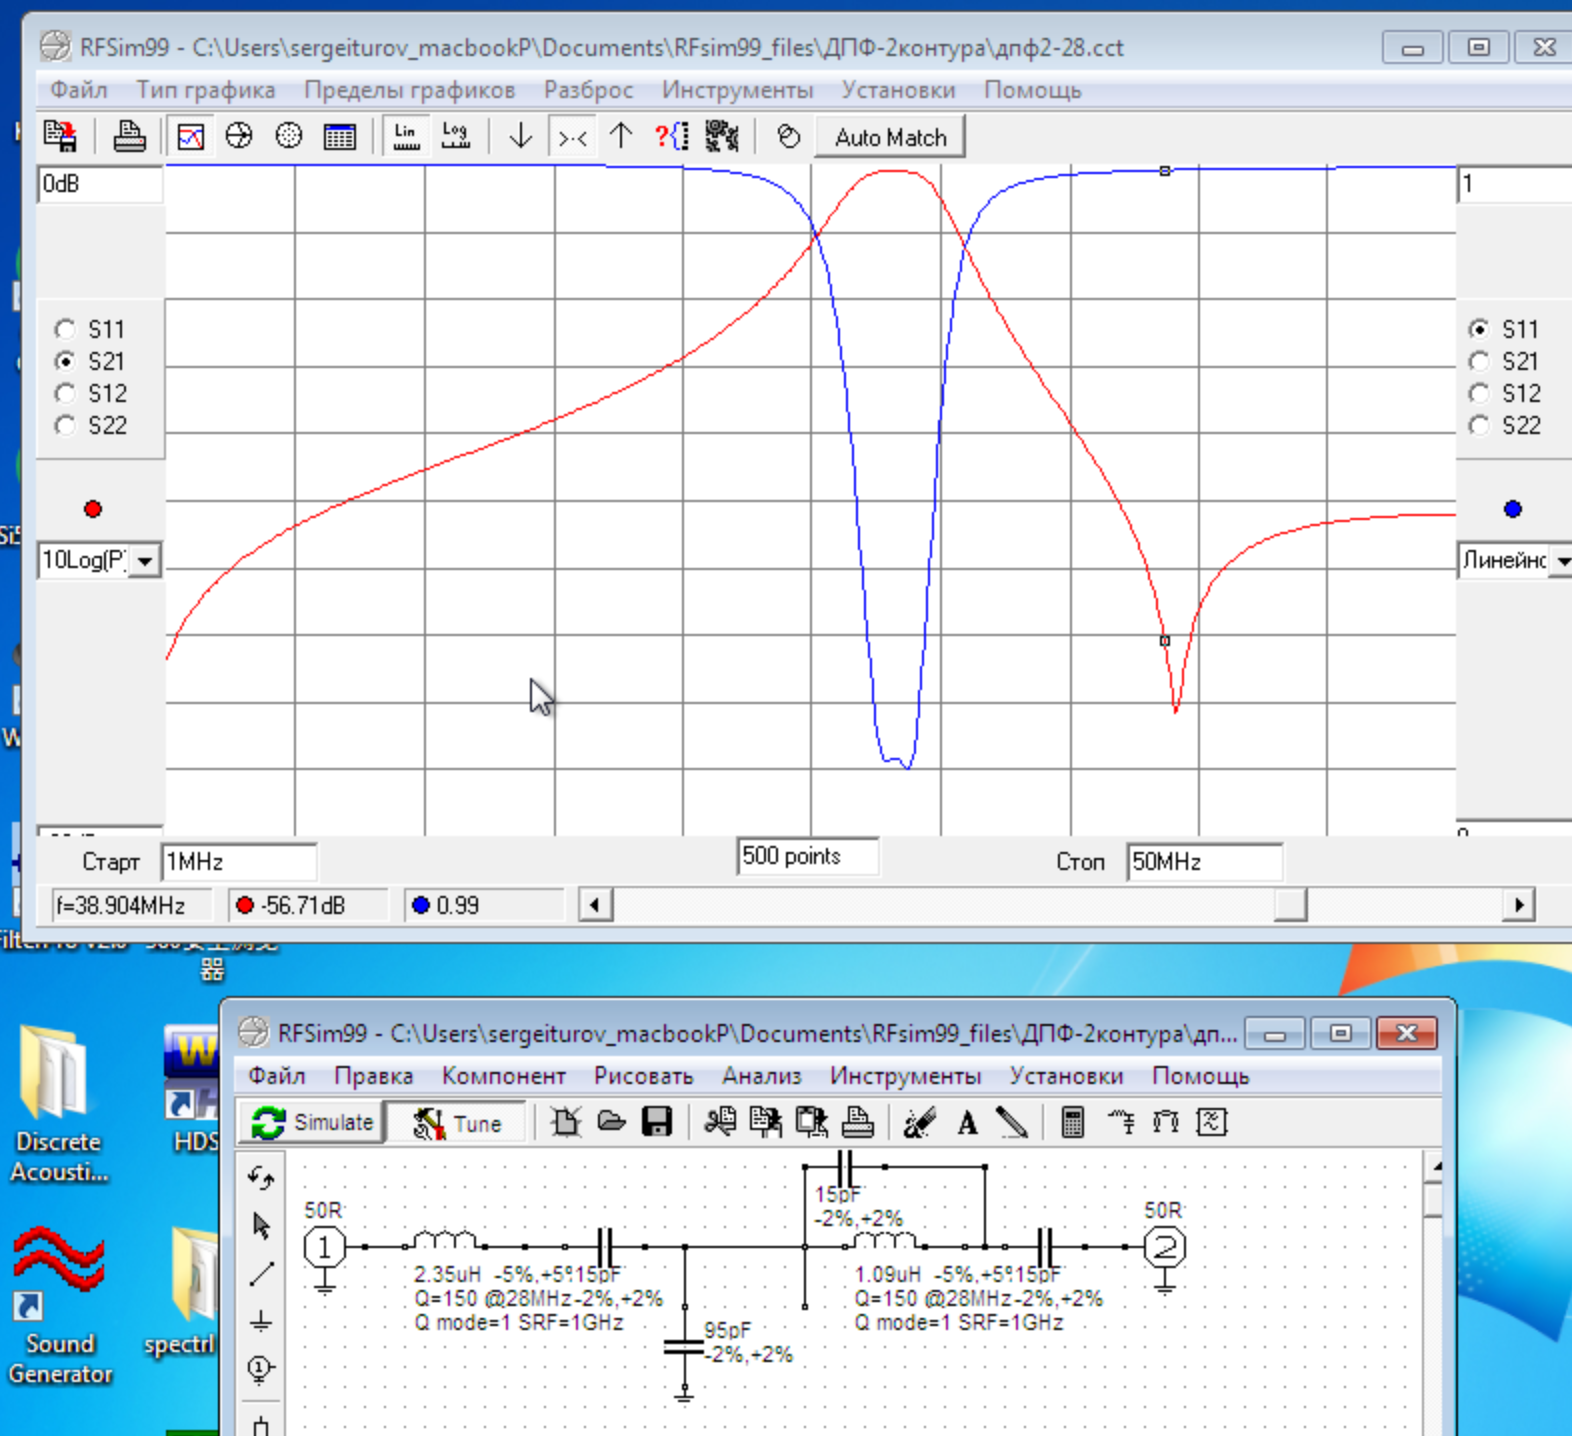Screen dimensions: 1572x1436
Task: Choose S22 for the red trace
Action: [66, 425]
